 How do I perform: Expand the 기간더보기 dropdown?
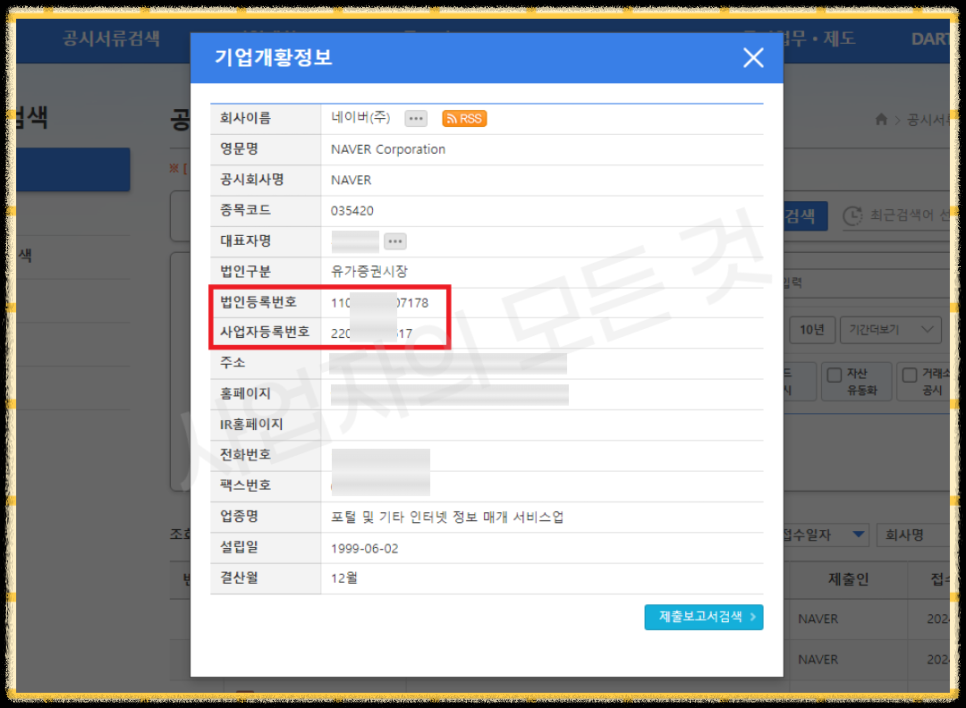(x=890, y=330)
